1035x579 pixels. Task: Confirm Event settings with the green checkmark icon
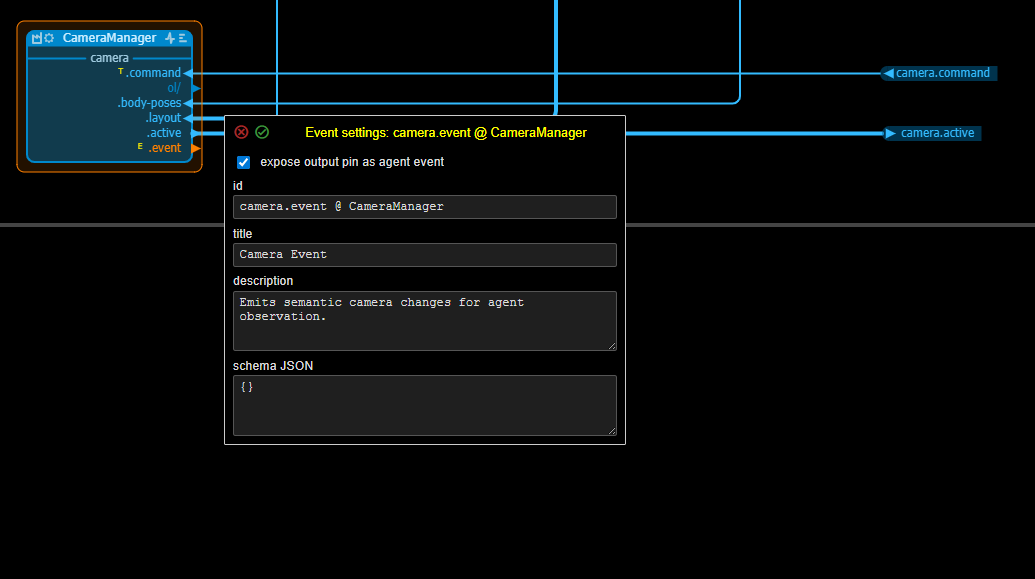[x=262, y=132]
